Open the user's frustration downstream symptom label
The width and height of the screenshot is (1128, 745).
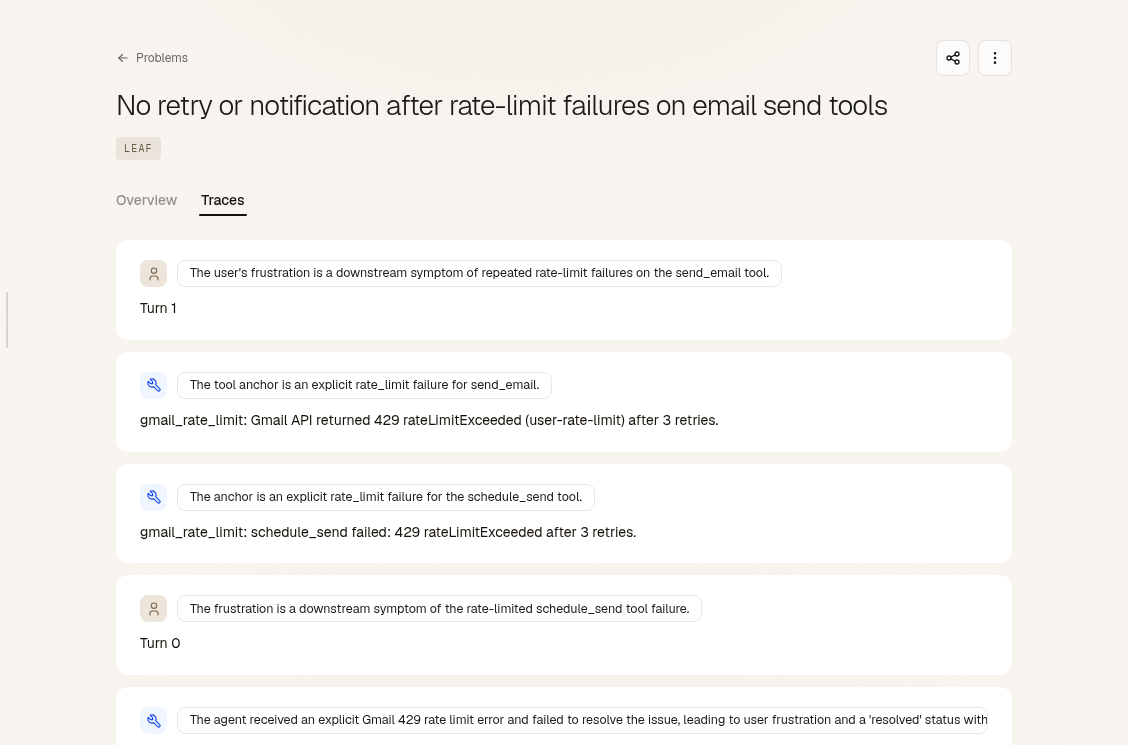coord(479,273)
